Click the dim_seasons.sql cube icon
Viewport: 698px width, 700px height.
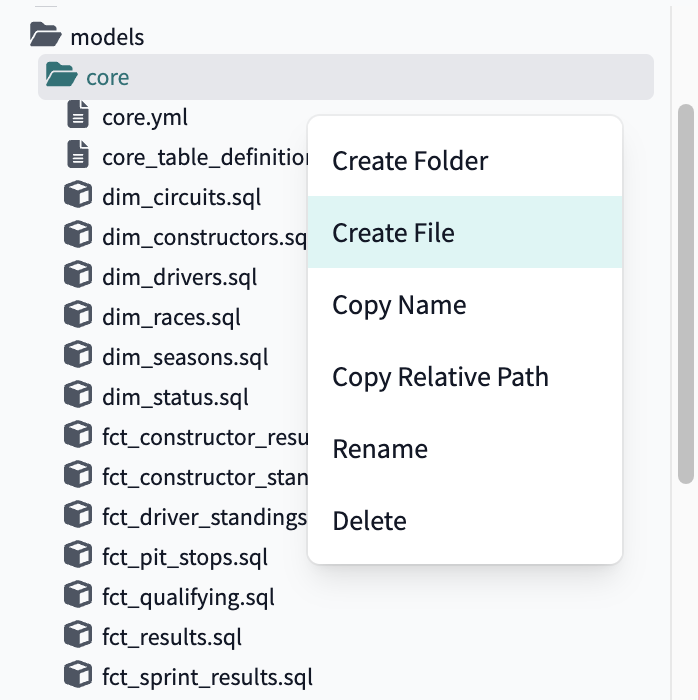click(78, 354)
